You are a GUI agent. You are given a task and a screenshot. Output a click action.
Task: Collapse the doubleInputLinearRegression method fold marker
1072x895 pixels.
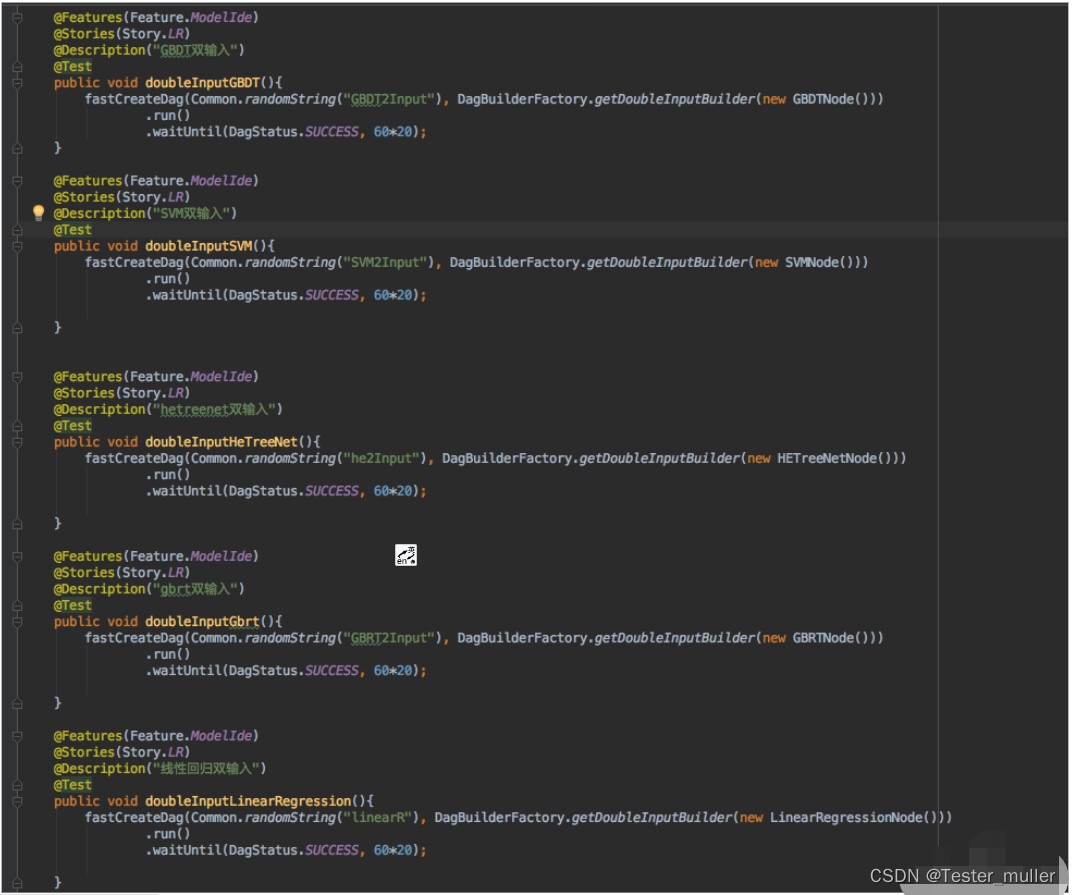pos(18,803)
